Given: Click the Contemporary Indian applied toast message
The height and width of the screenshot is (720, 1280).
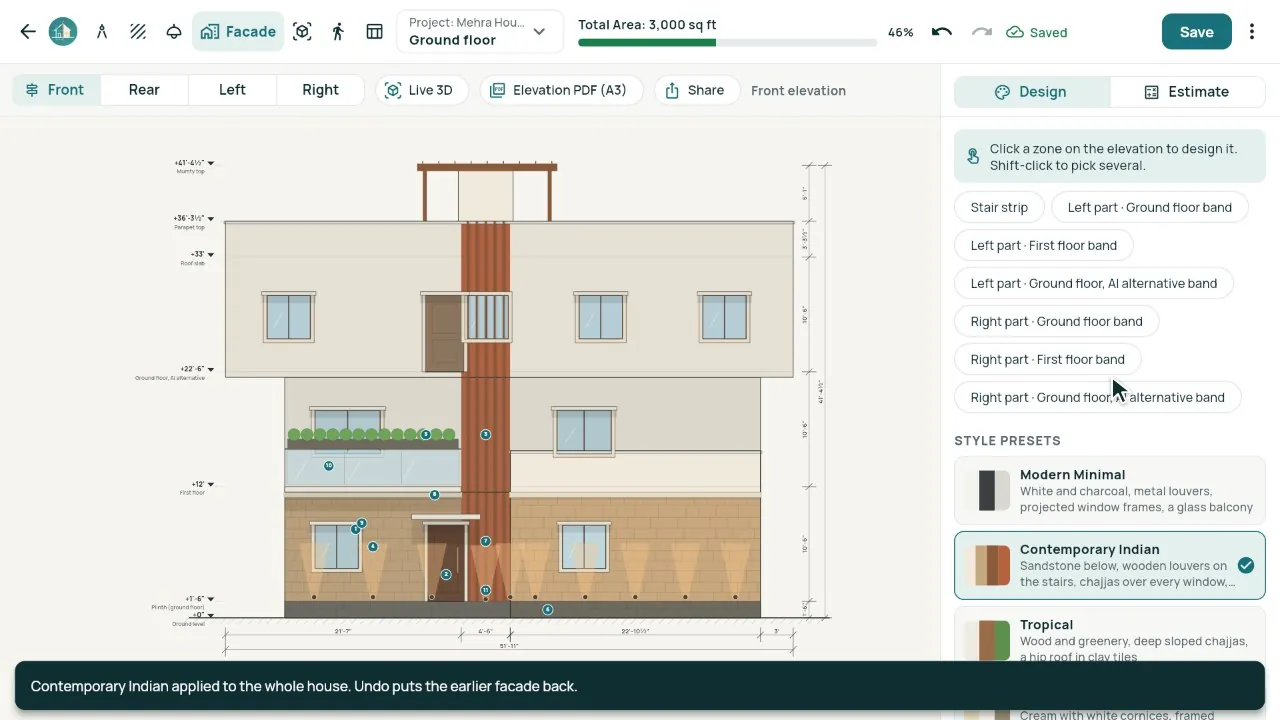Looking at the screenshot, I should [640, 686].
